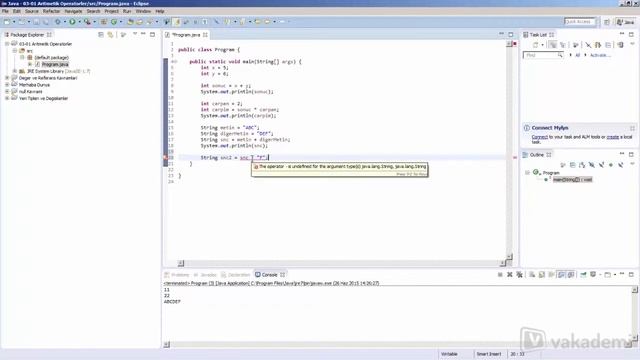Collapse the src folder node
640x360 pixels.
[x=15, y=51]
